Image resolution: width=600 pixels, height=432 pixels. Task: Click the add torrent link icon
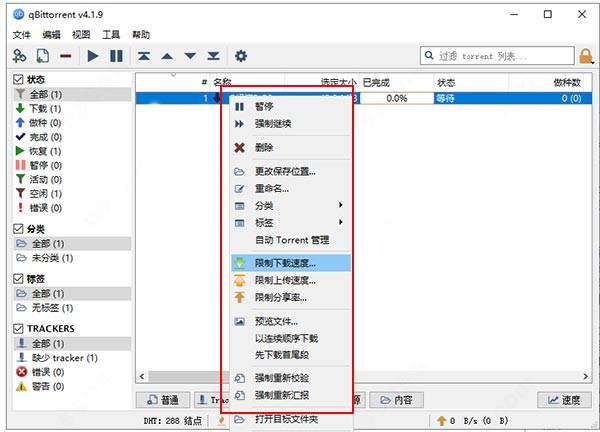[19, 56]
